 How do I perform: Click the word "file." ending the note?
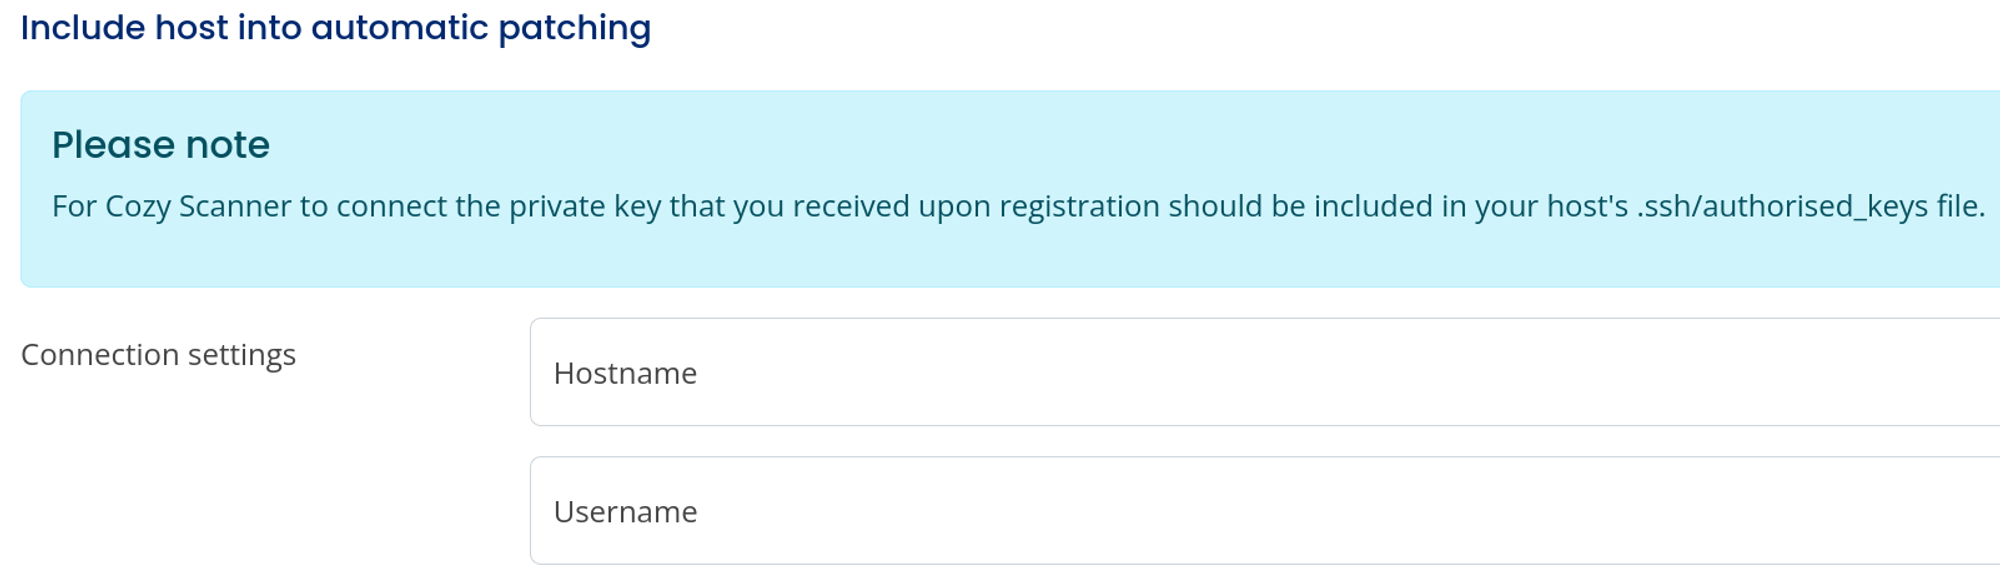[1960, 206]
